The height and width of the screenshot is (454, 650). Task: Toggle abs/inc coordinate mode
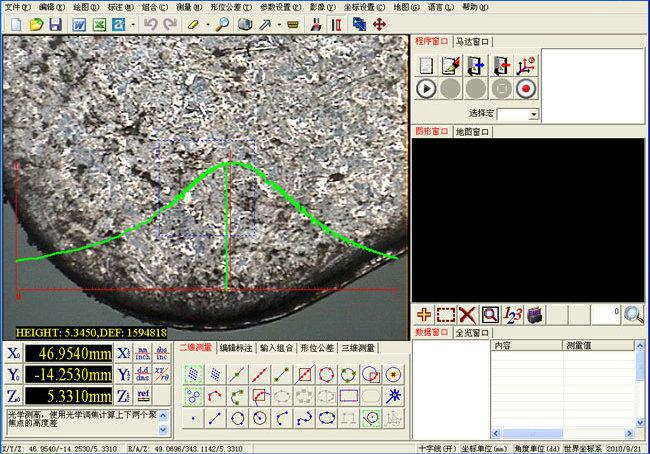click(x=161, y=353)
